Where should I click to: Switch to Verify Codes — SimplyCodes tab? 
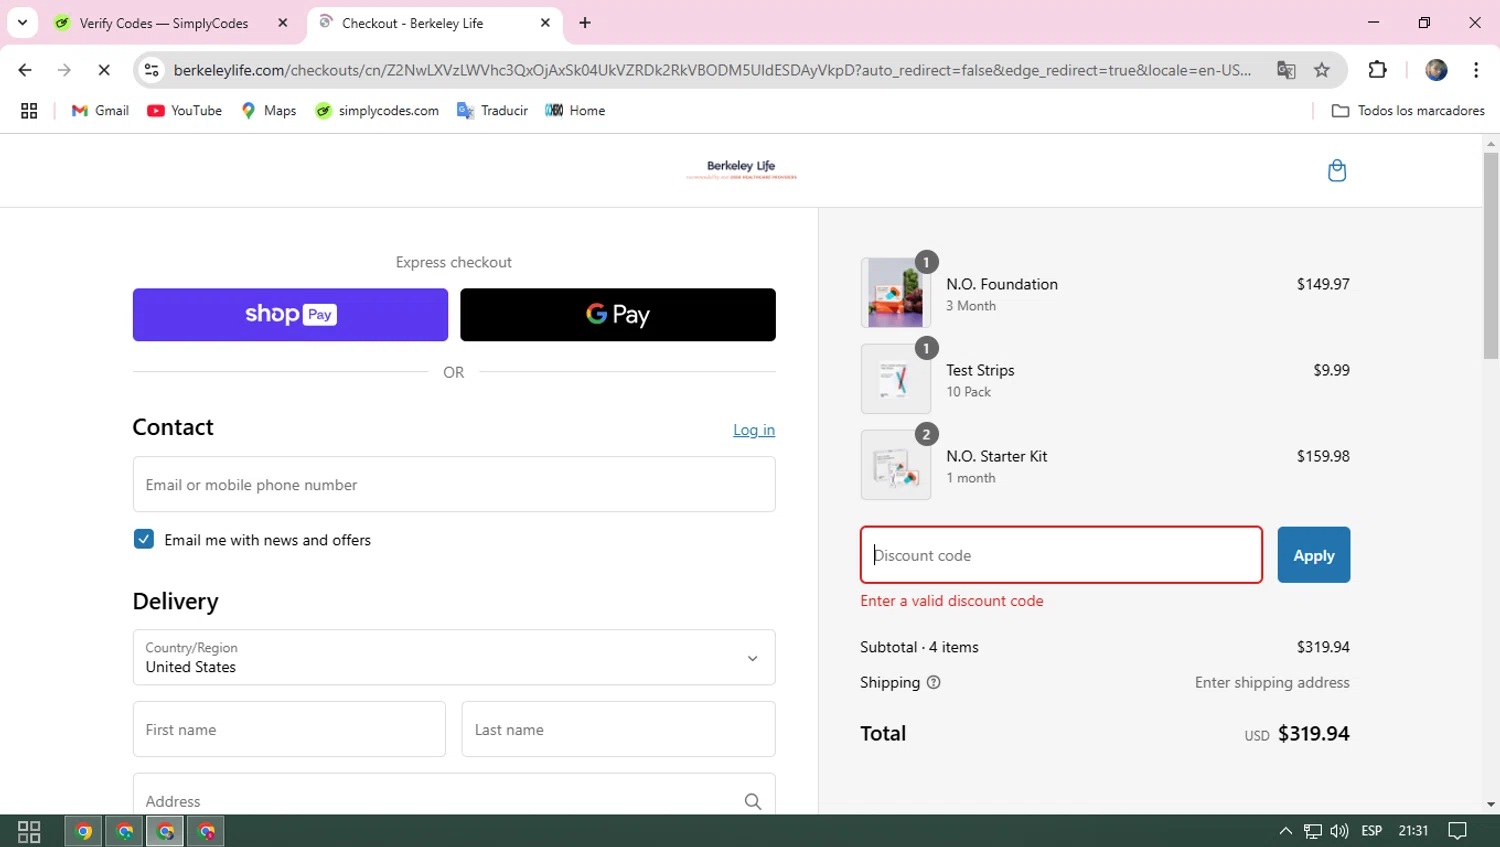pos(164,23)
